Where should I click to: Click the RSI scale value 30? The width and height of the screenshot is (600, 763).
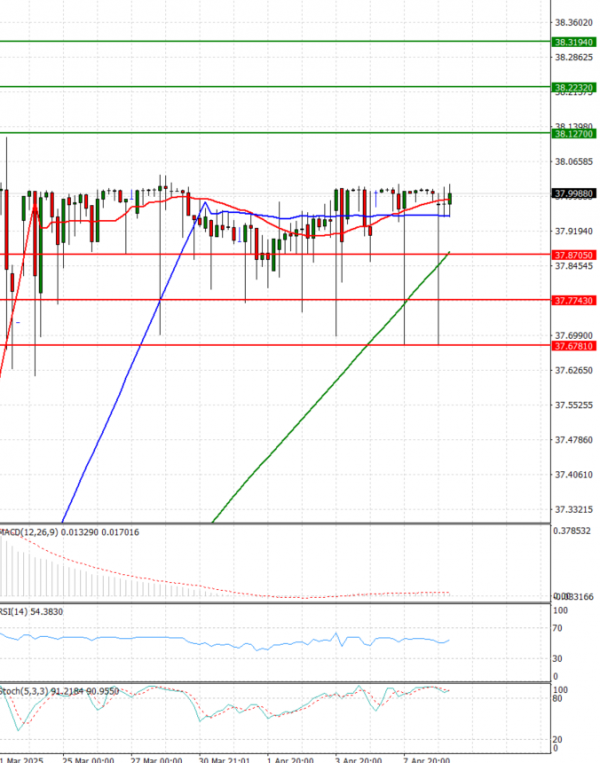pyautogui.click(x=557, y=659)
